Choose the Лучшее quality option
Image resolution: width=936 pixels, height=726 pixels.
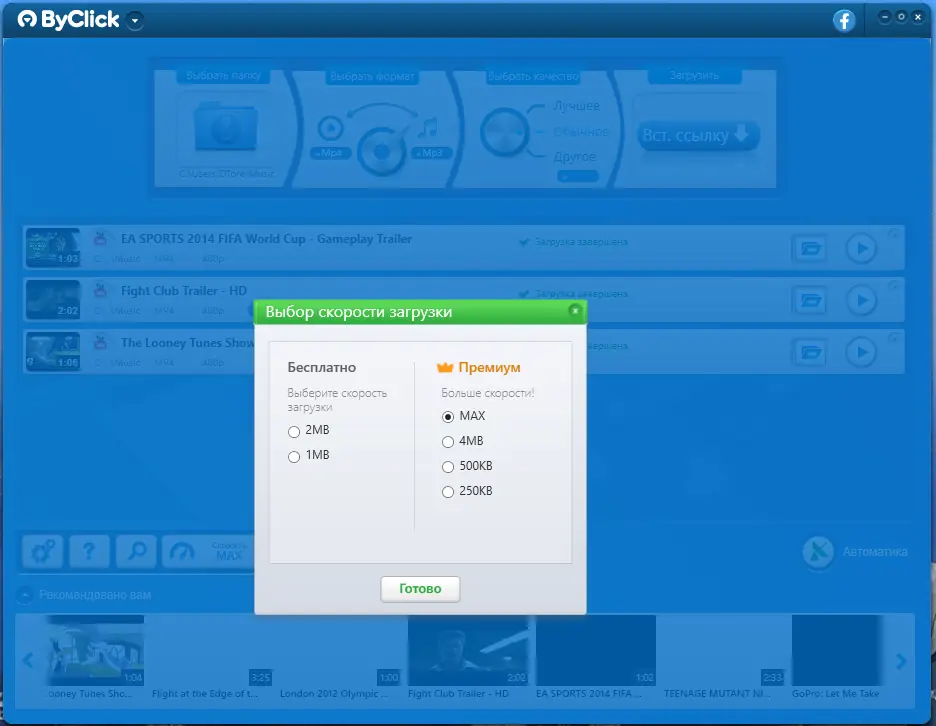pyautogui.click(x=577, y=106)
